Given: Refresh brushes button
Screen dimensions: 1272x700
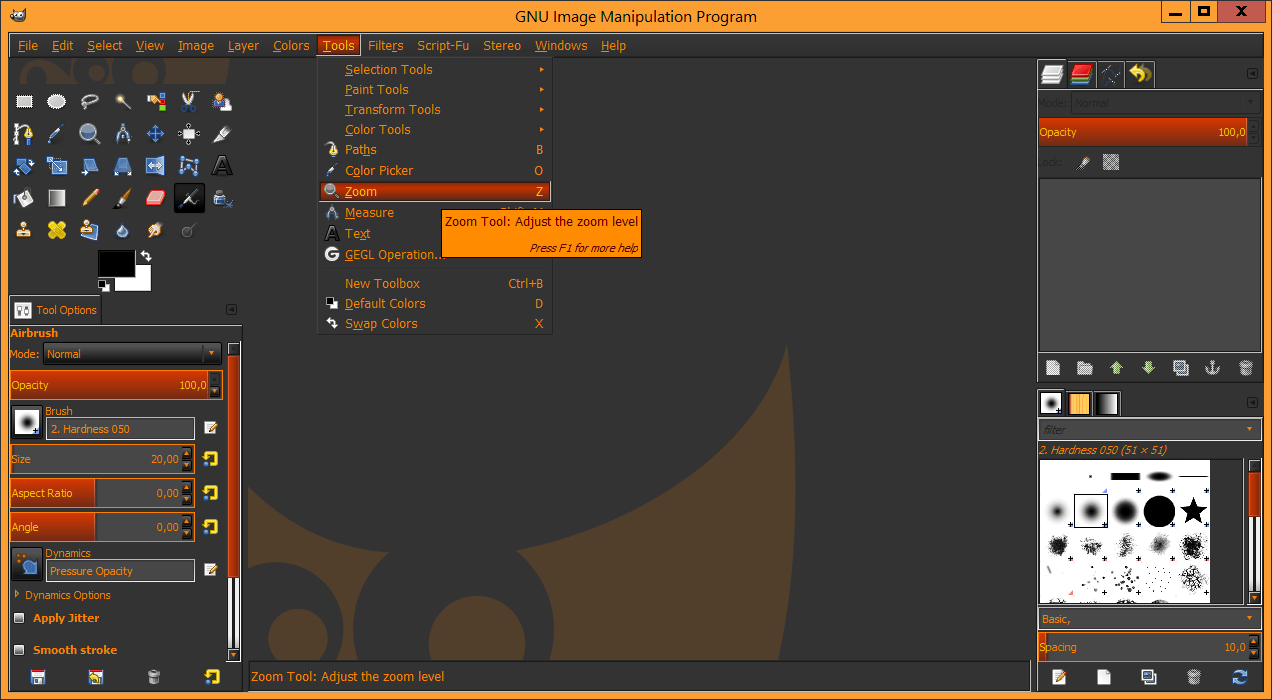Looking at the screenshot, I should (1240, 677).
